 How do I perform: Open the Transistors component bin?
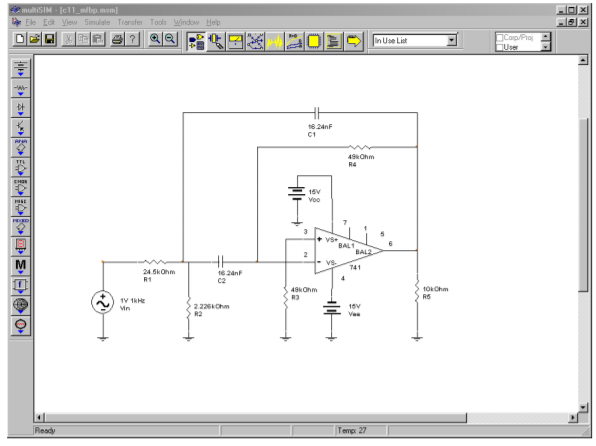pyautogui.click(x=21, y=128)
